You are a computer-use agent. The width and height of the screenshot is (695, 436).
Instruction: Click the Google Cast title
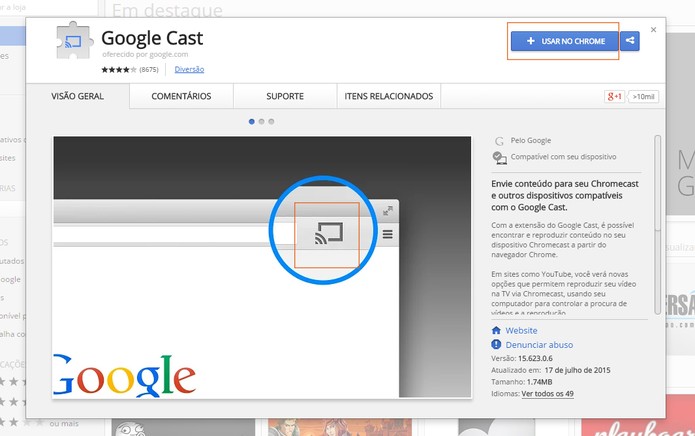[152, 38]
